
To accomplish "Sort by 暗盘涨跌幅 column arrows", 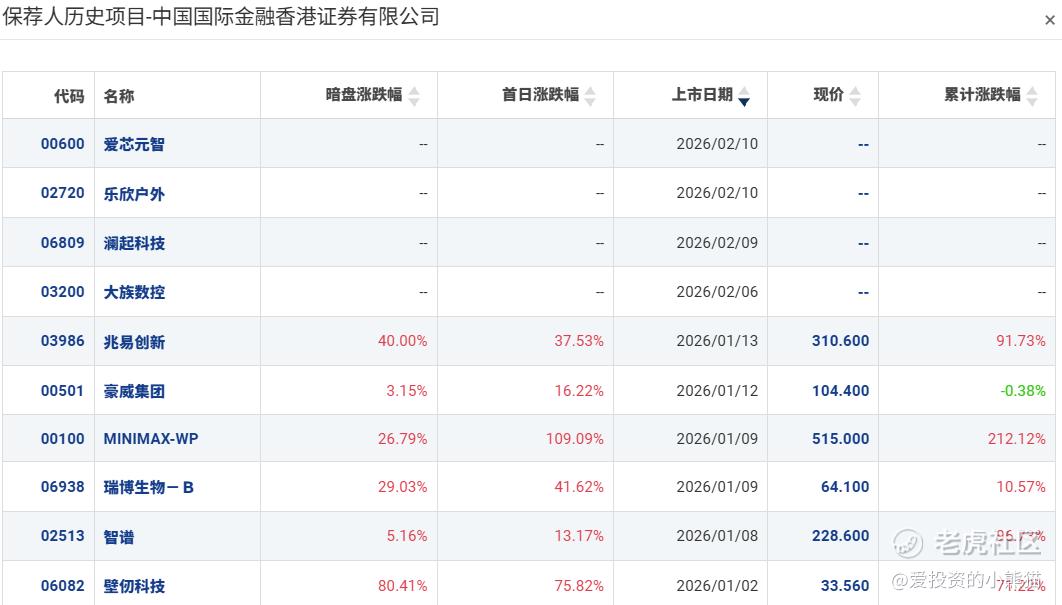I will tap(414, 96).
